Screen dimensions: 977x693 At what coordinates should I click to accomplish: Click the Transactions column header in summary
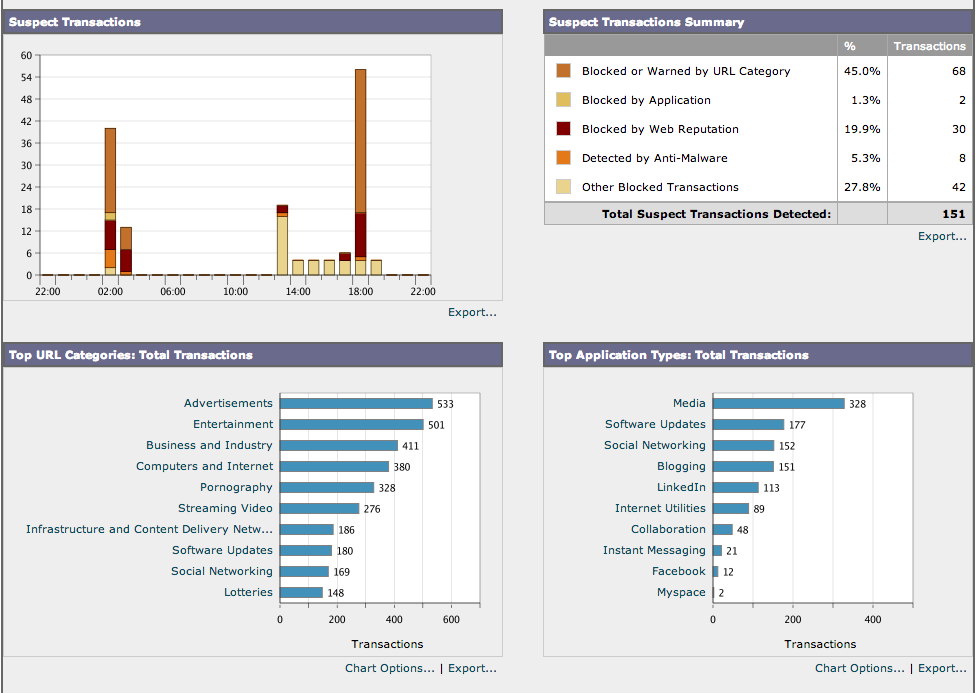tap(929, 46)
